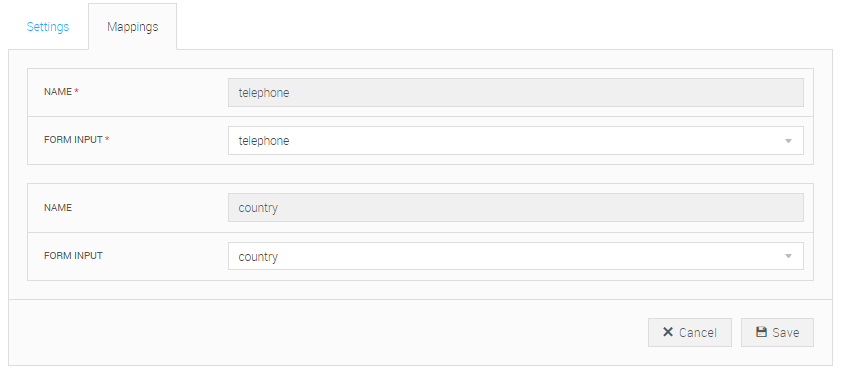Click the red asterisk beside first NAME label
The width and height of the screenshot is (841, 374).
click(76, 92)
